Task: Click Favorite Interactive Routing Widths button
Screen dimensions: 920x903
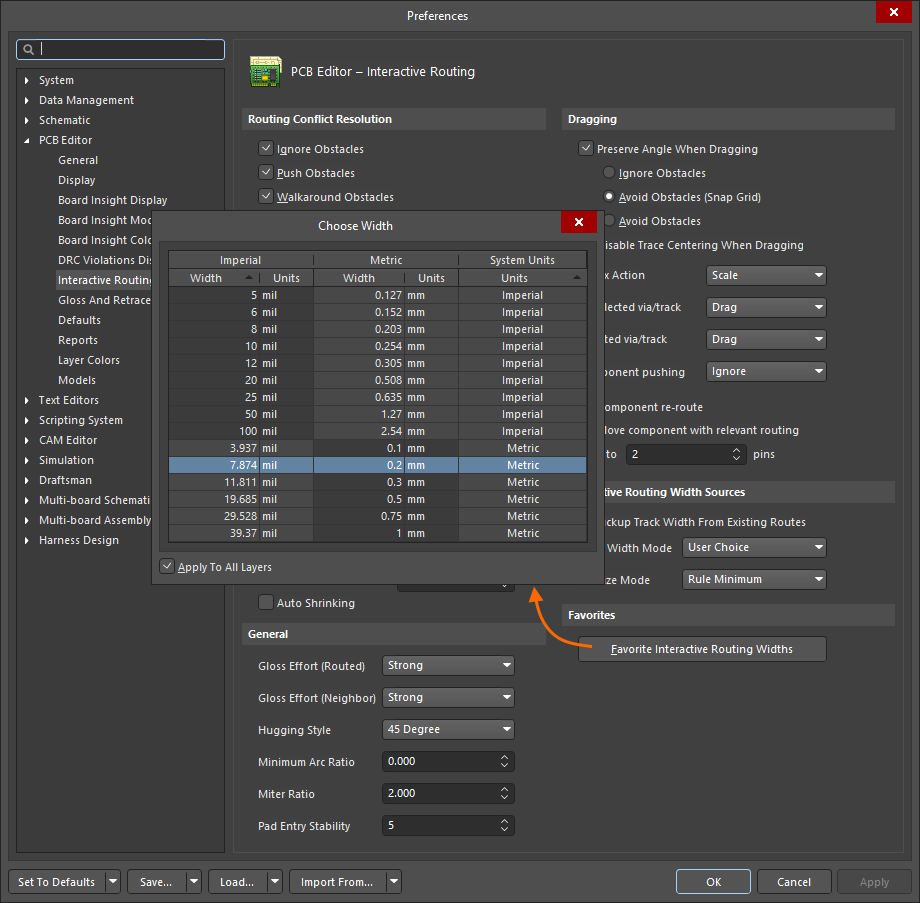Action: pyautogui.click(x=702, y=649)
